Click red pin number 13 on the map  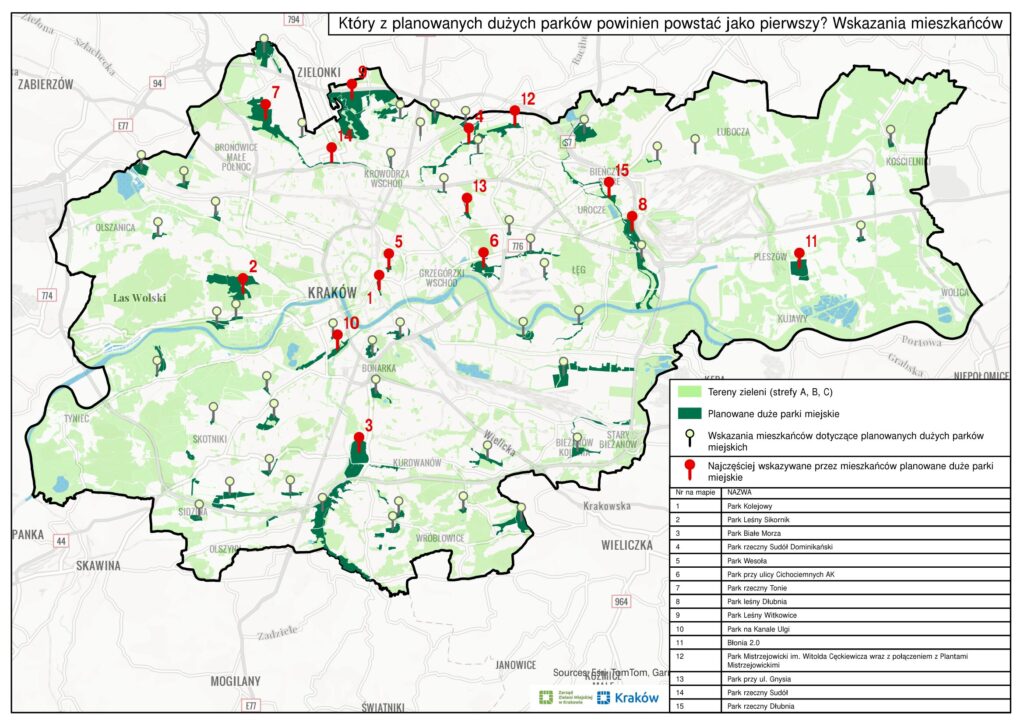466,202
